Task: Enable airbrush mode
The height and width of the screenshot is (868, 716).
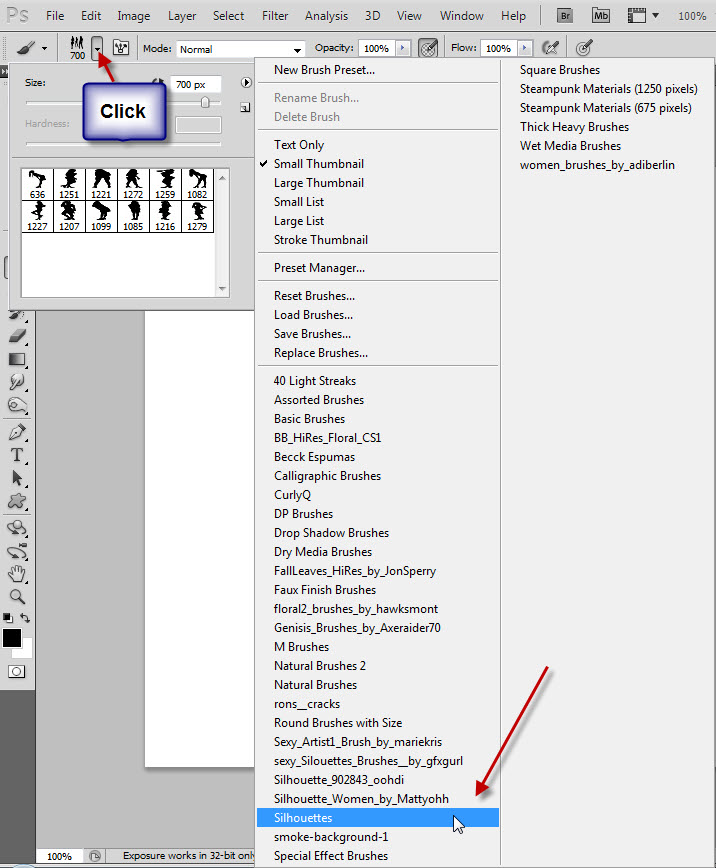Action: point(549,48)
